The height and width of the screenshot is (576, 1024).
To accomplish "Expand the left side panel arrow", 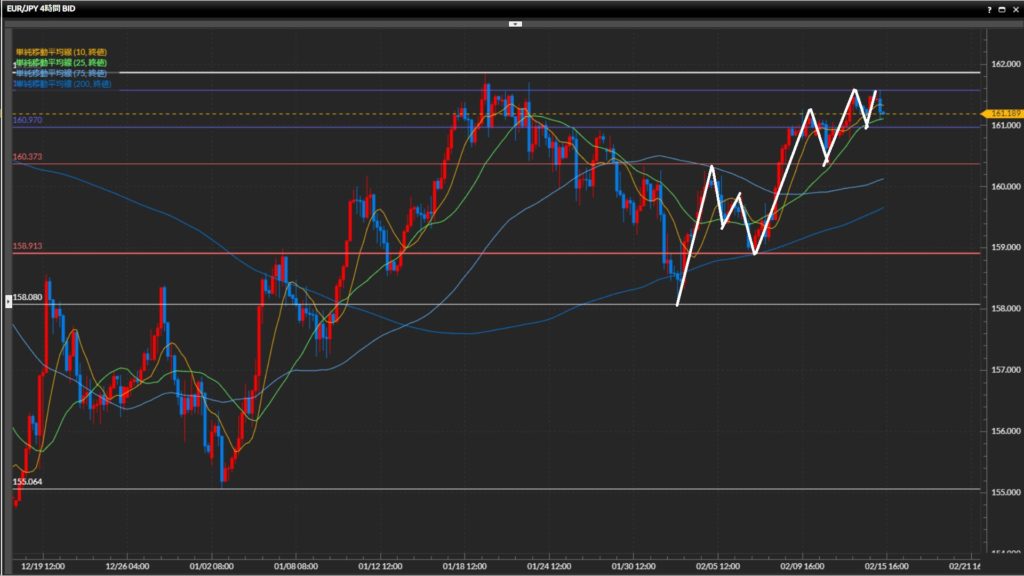I will pyautogui.click(x=10, y=299).
